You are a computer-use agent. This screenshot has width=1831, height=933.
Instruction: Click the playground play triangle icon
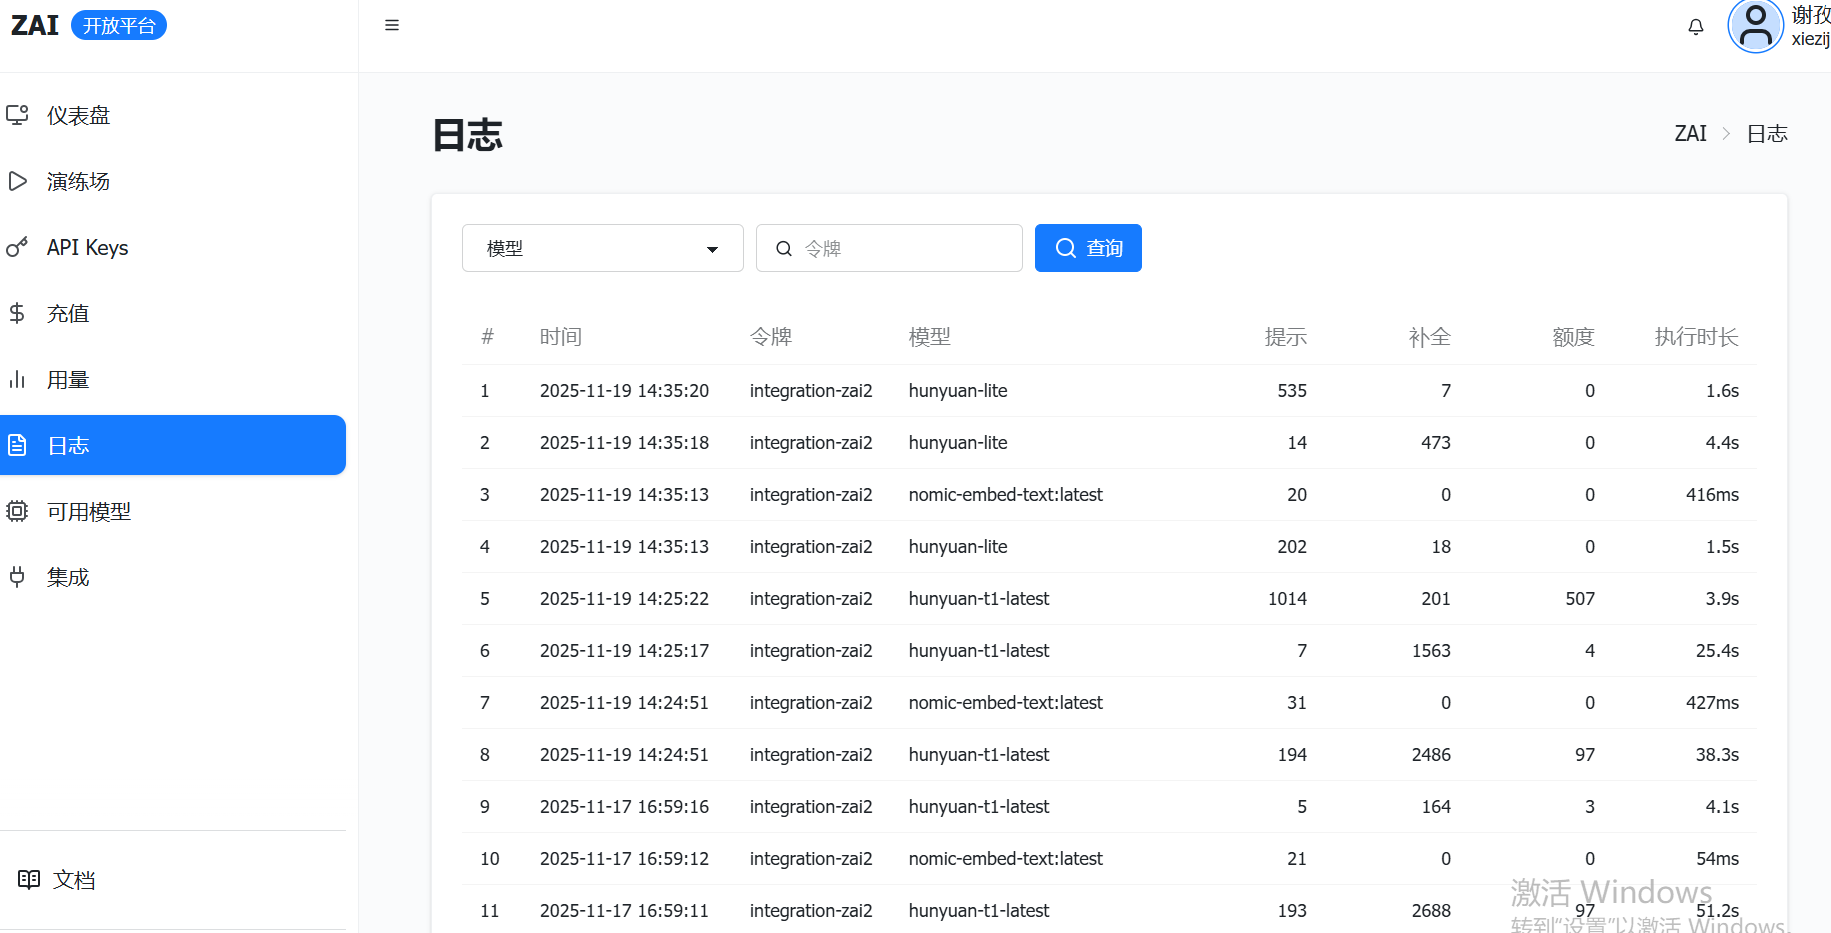click(17, 181)
